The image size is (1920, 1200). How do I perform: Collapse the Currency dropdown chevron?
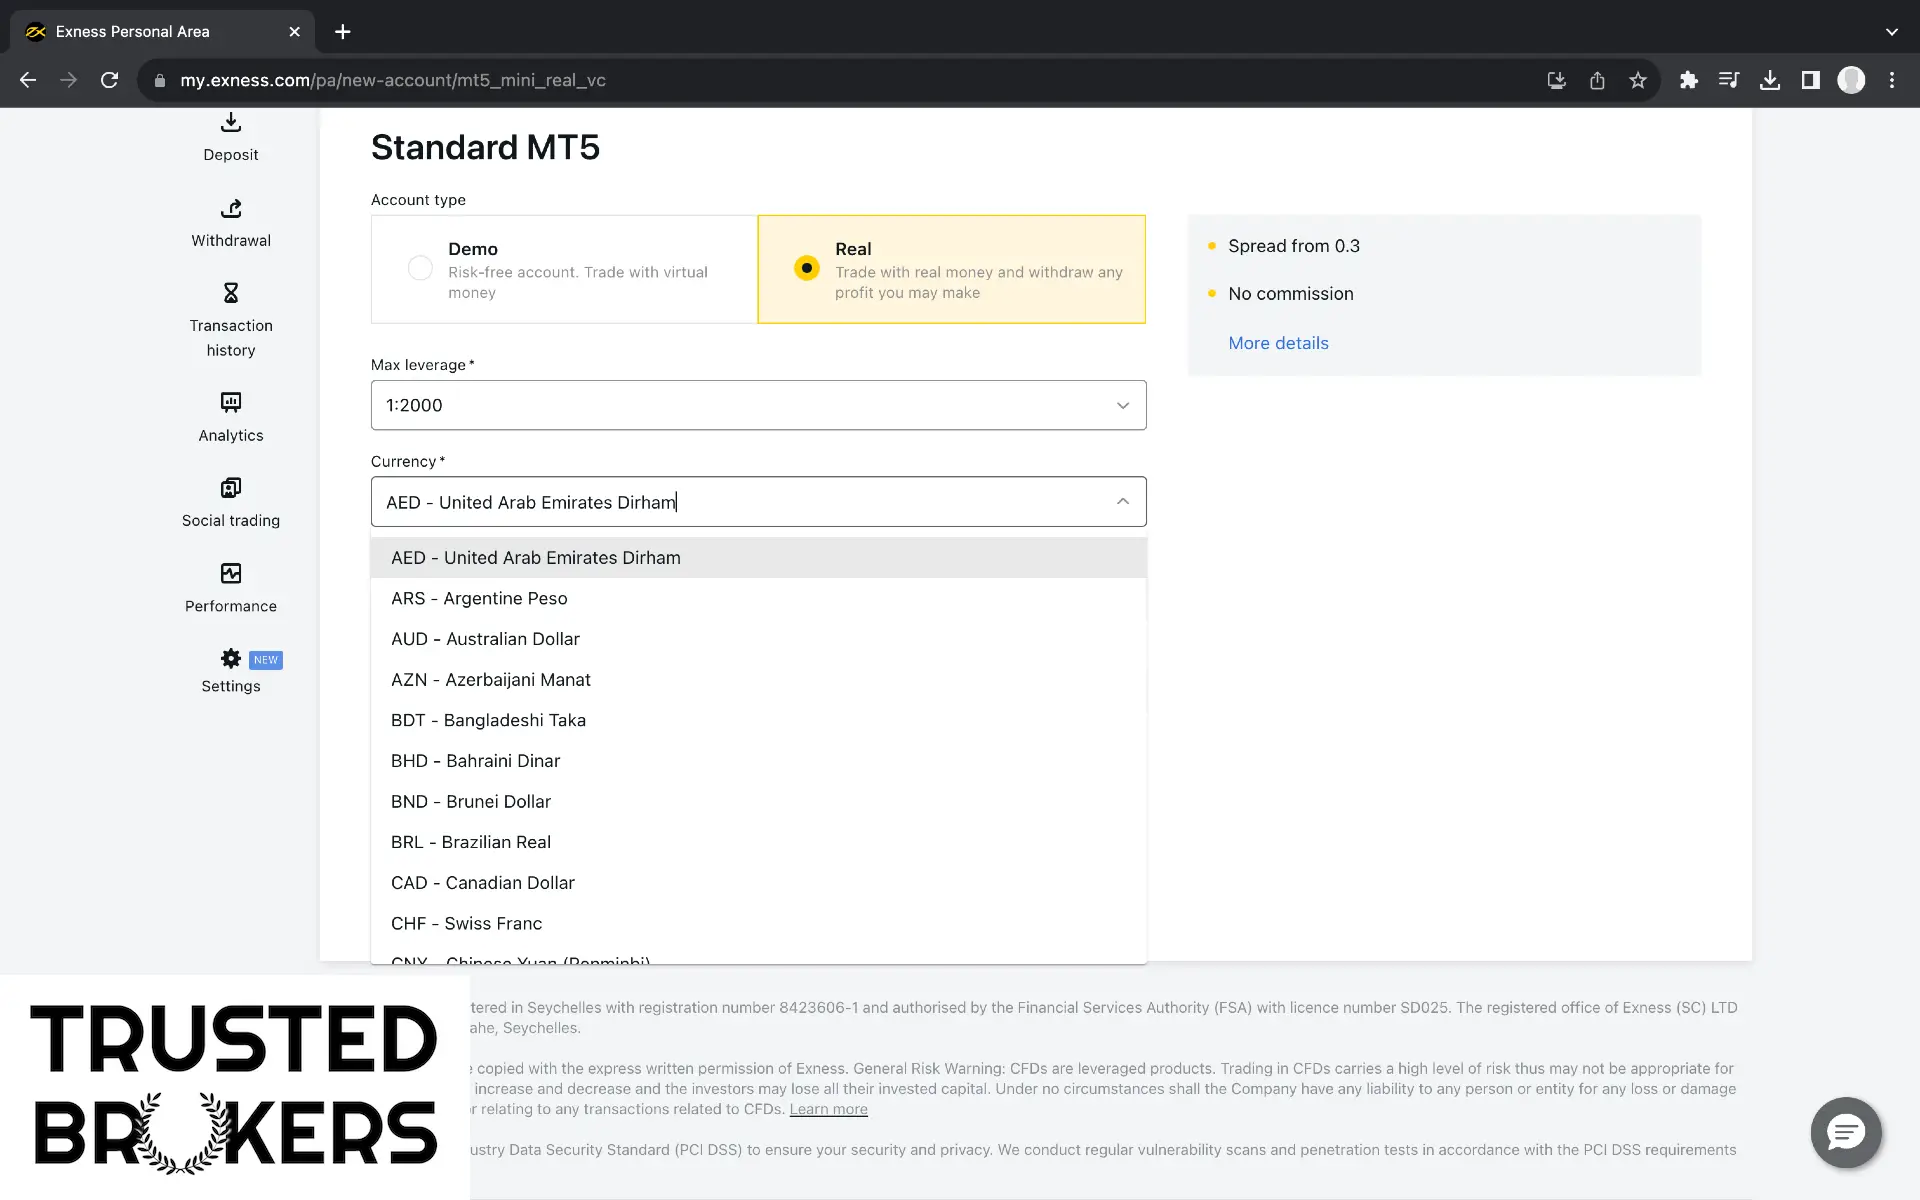coord(1123,502)
